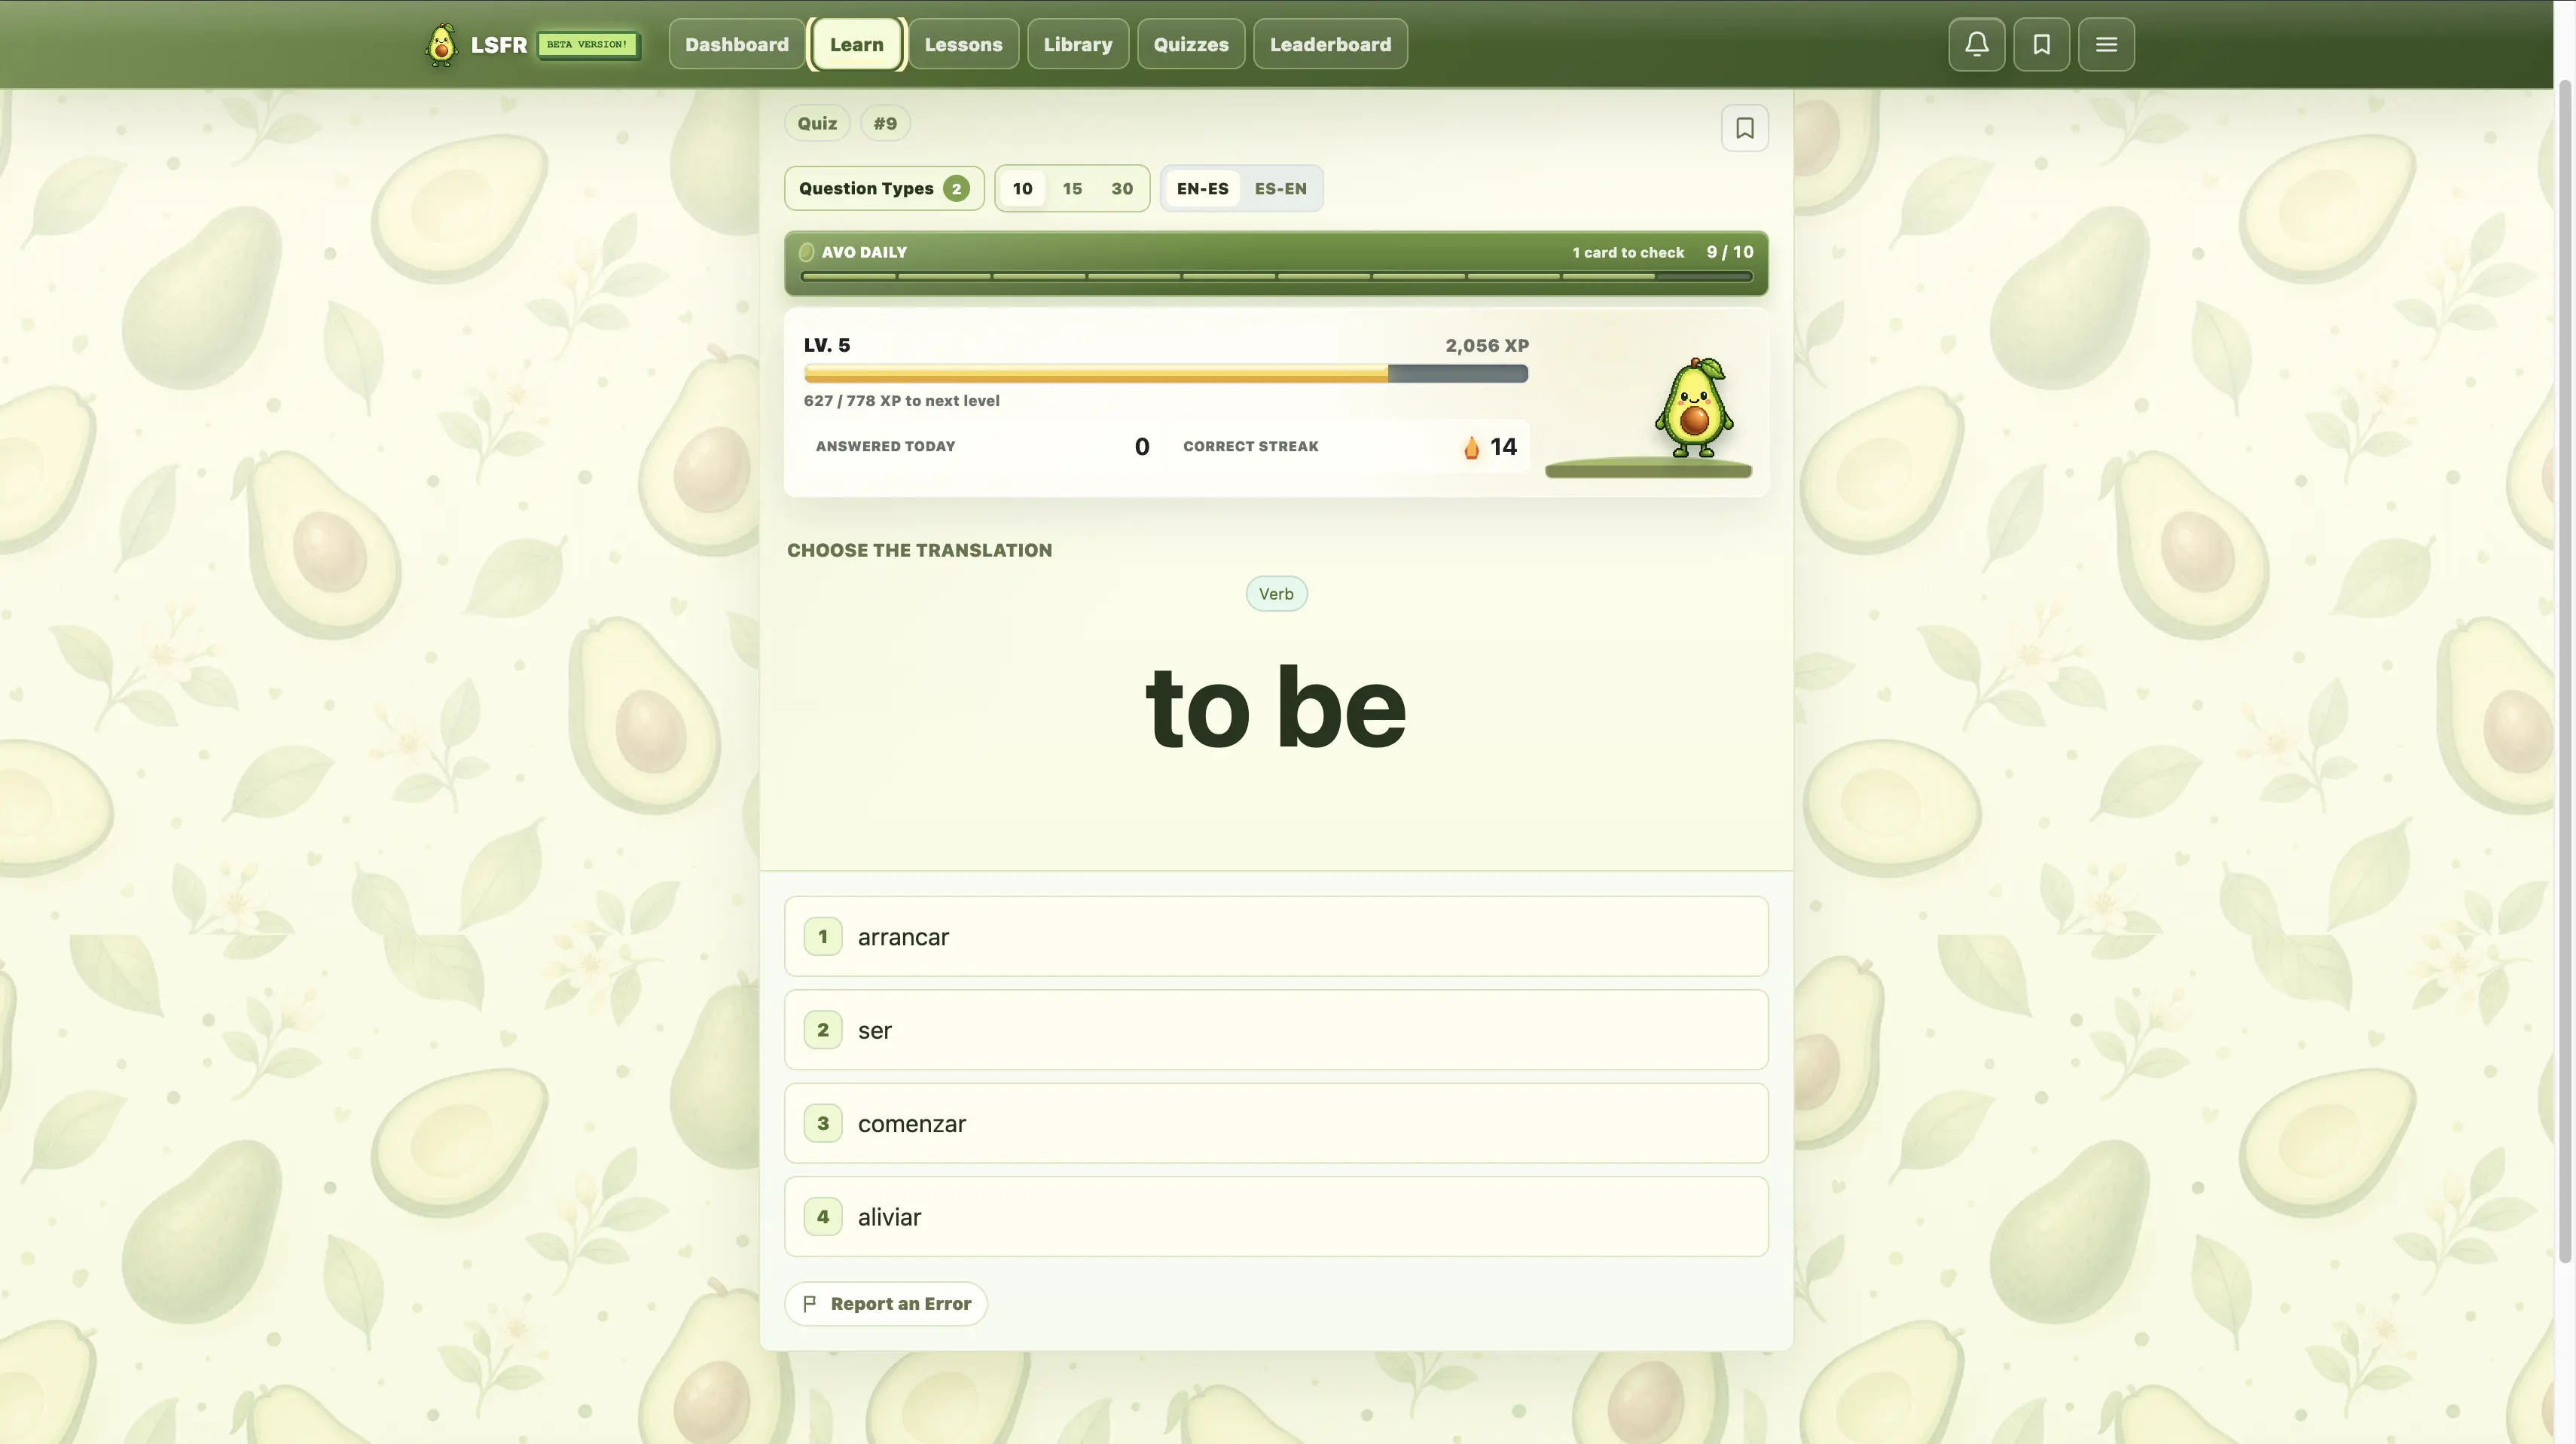Expand the Question Types selector
This screenshot has height=1444, width=2576.
tap(884, 188)
